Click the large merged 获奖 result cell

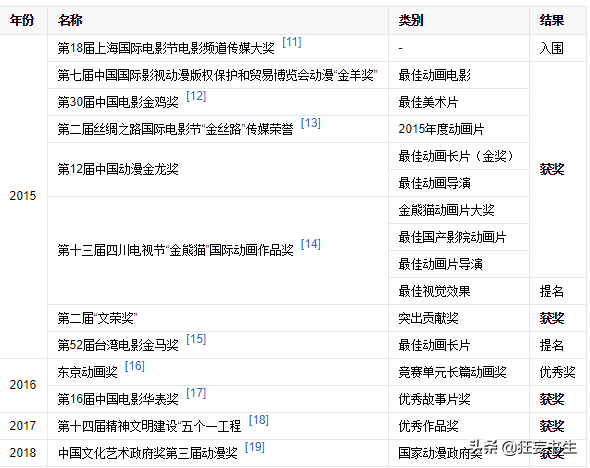point(558,170)
